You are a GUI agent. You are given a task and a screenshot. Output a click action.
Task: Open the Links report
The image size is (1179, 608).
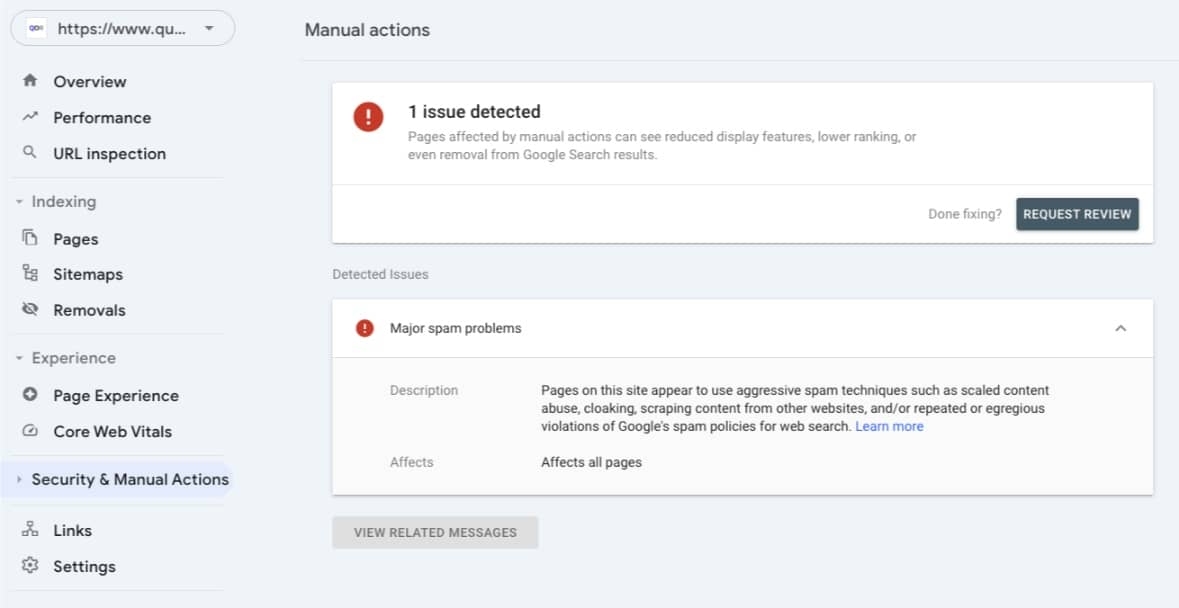[x=72, y=531]
